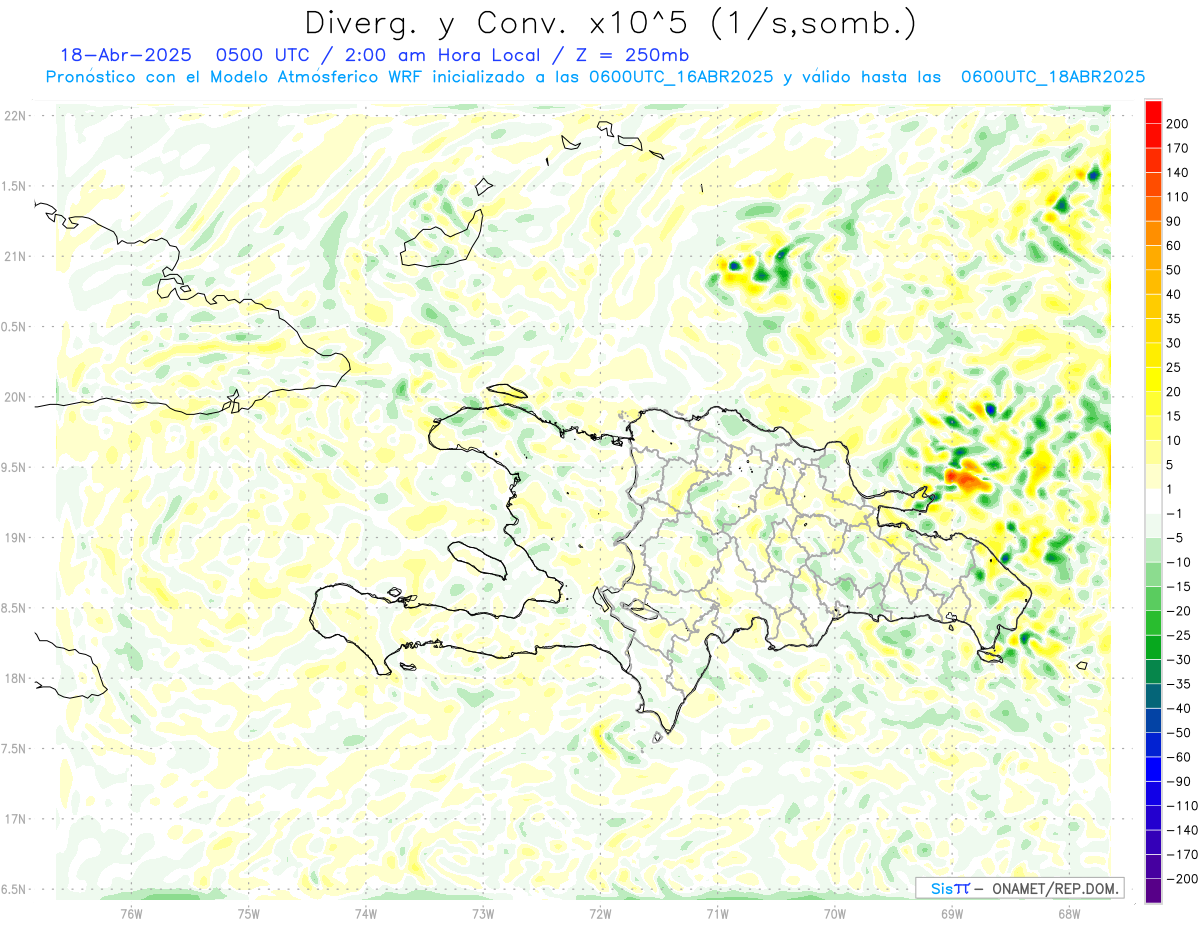Click the '70W' longitude label
This screenshot has height=927, width=1200.
coord(834,914)
